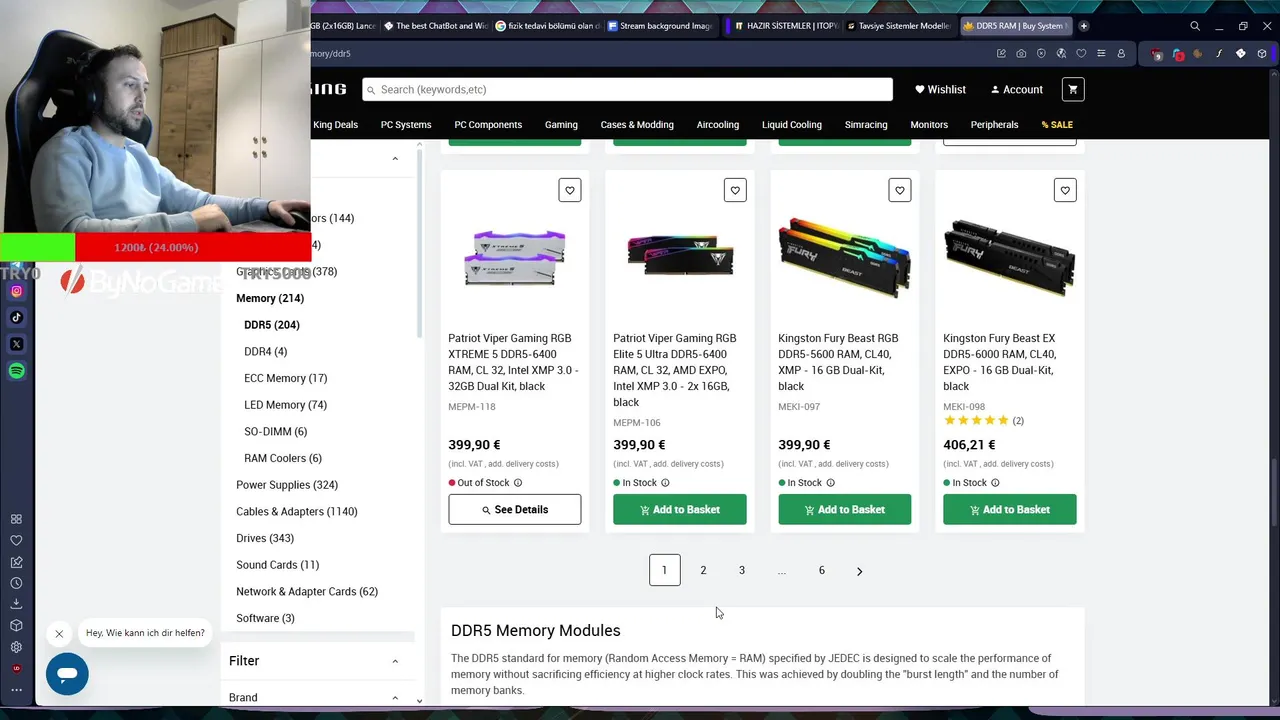Screen dimensions: 1280x720
Task: See details of Patriot Viper XTREME 5
Action: (514, 509)
